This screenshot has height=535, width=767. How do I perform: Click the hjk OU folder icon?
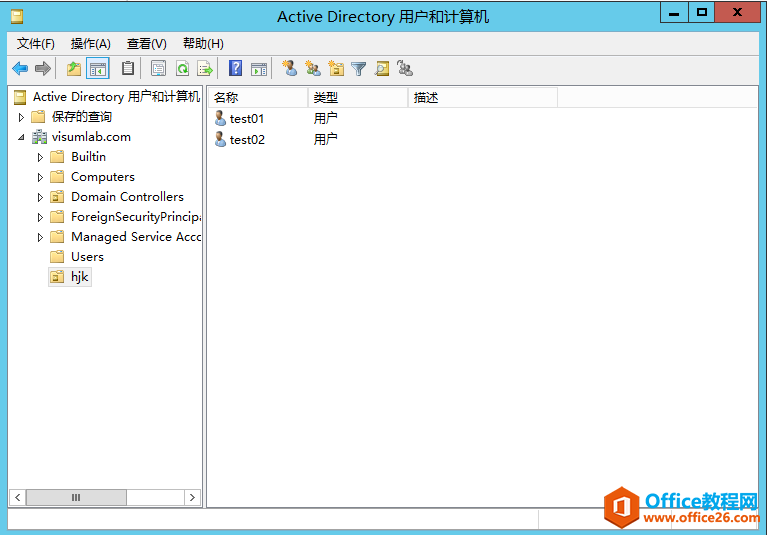click(x=57, y=277)
